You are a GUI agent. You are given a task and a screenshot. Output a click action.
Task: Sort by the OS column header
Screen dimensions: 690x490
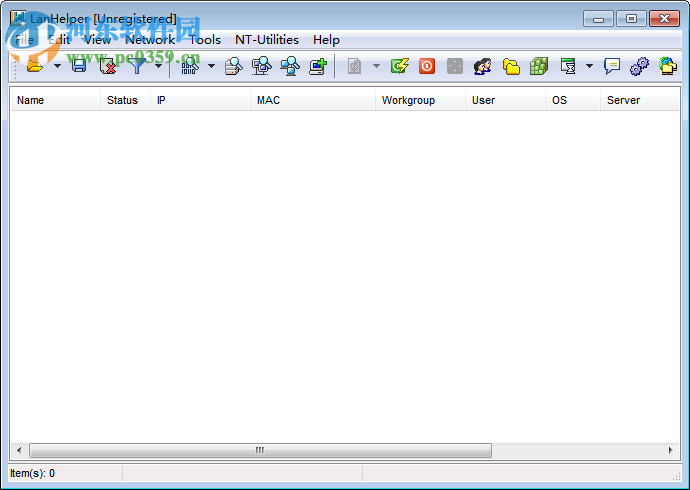573,100
